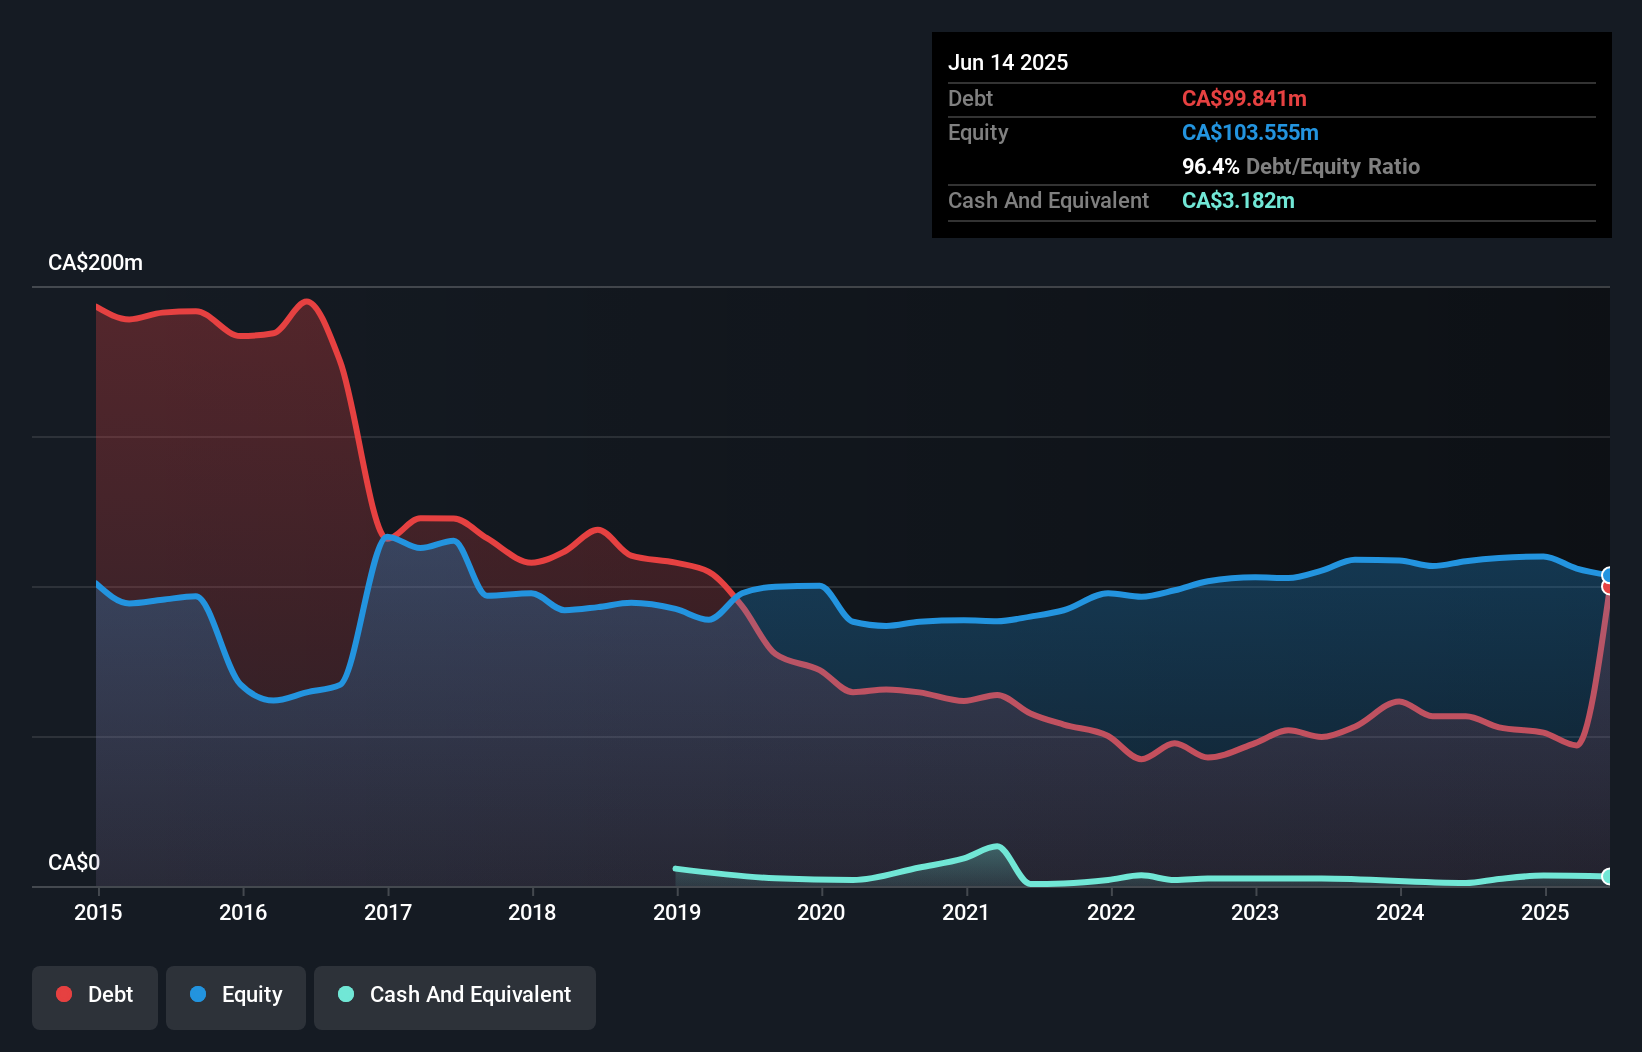
Task: Select the Equity endpoint marker on the chart
Action: (1608, 573)
